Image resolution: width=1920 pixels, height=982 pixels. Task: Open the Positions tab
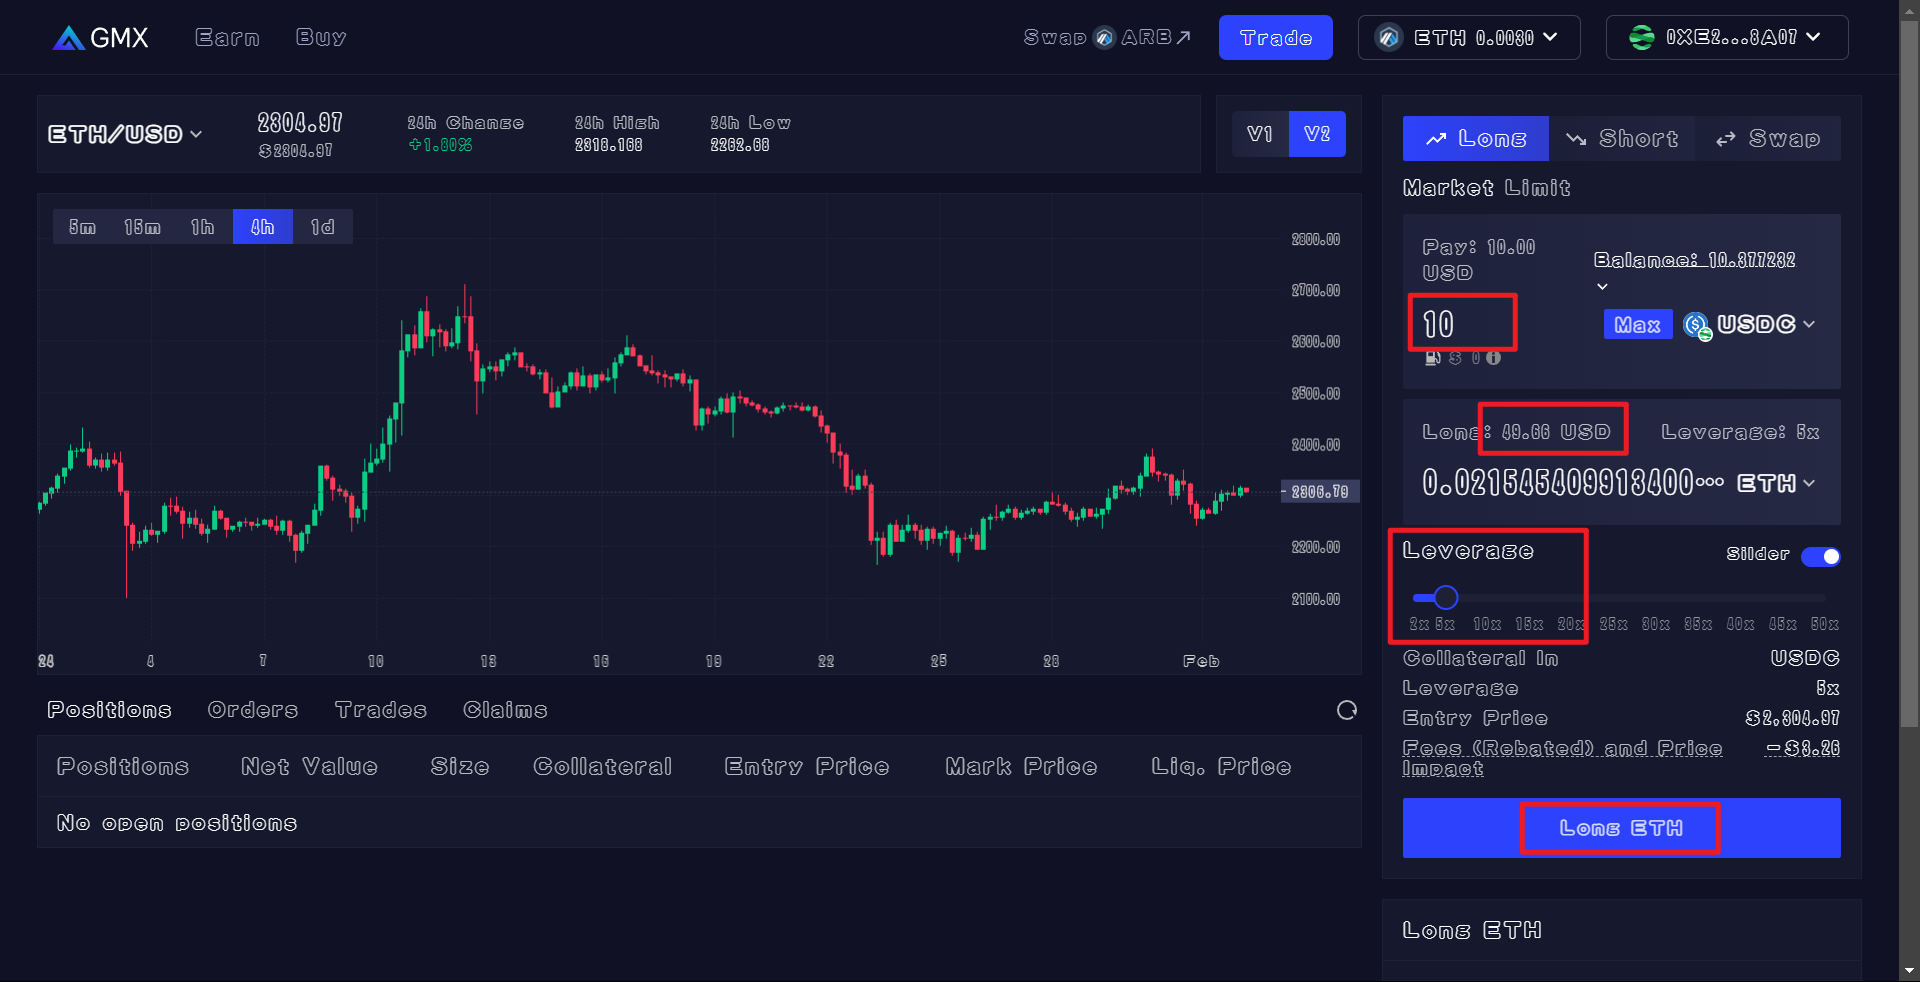click(x=109, y=710)
